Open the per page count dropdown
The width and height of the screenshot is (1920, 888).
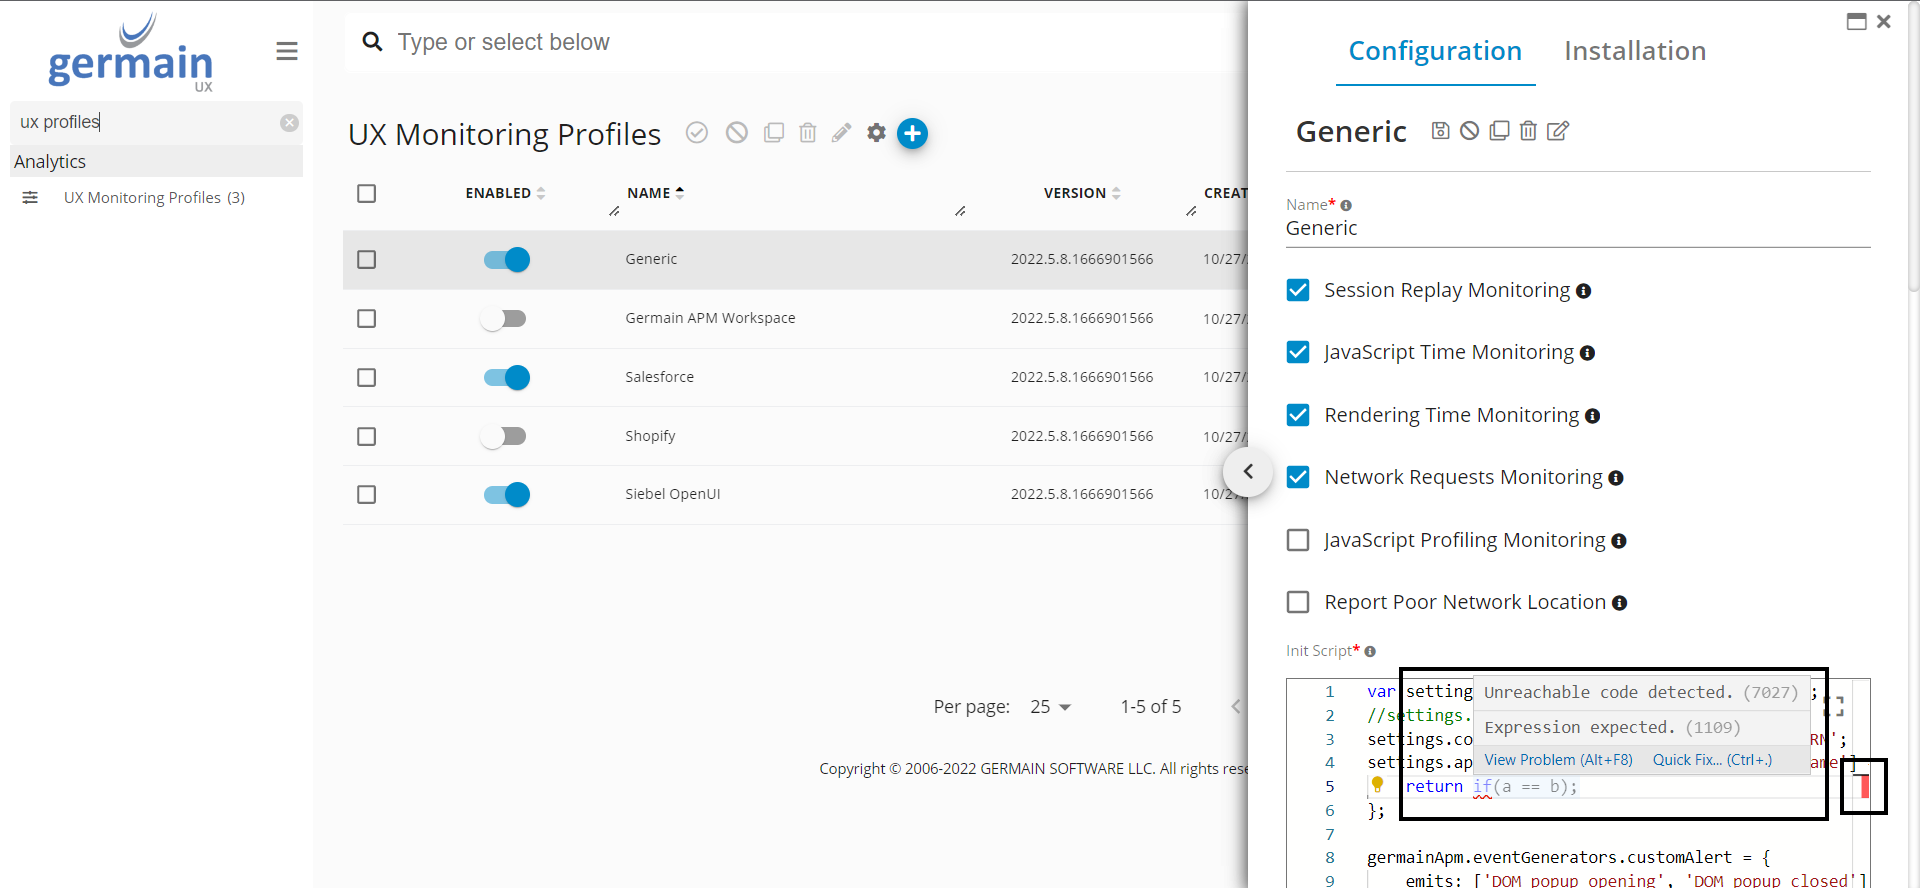click(x=1050, y=707)
